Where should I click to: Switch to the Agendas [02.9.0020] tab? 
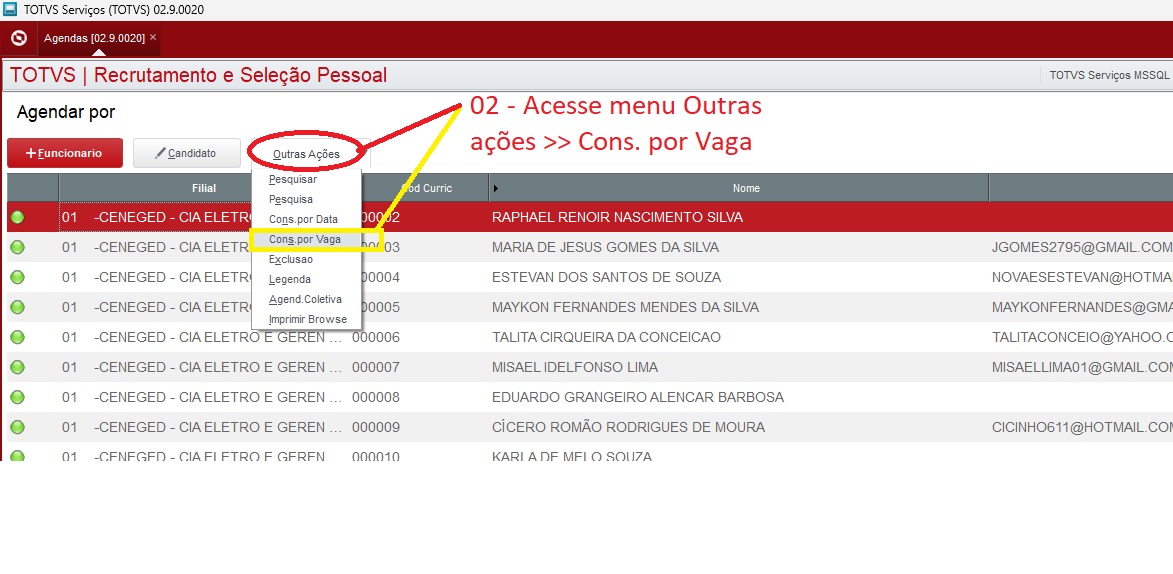point(94,38)
